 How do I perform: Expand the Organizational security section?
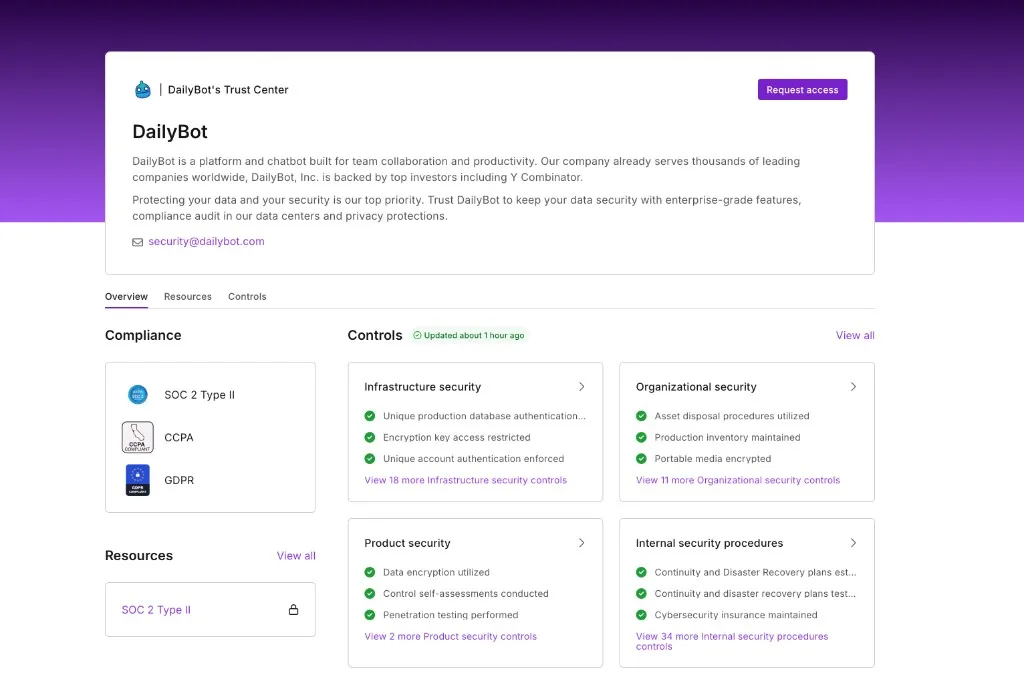pyautogui.click(x=853, y=386)
